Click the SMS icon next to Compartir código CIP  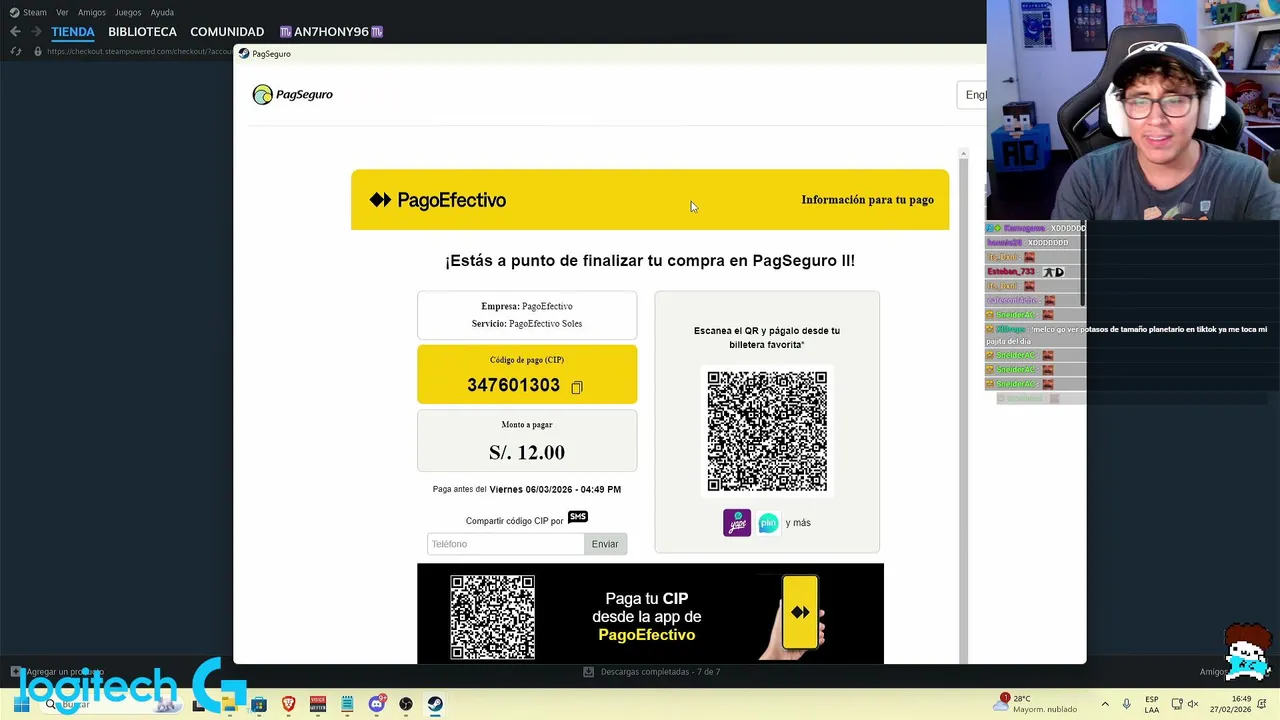578,517
